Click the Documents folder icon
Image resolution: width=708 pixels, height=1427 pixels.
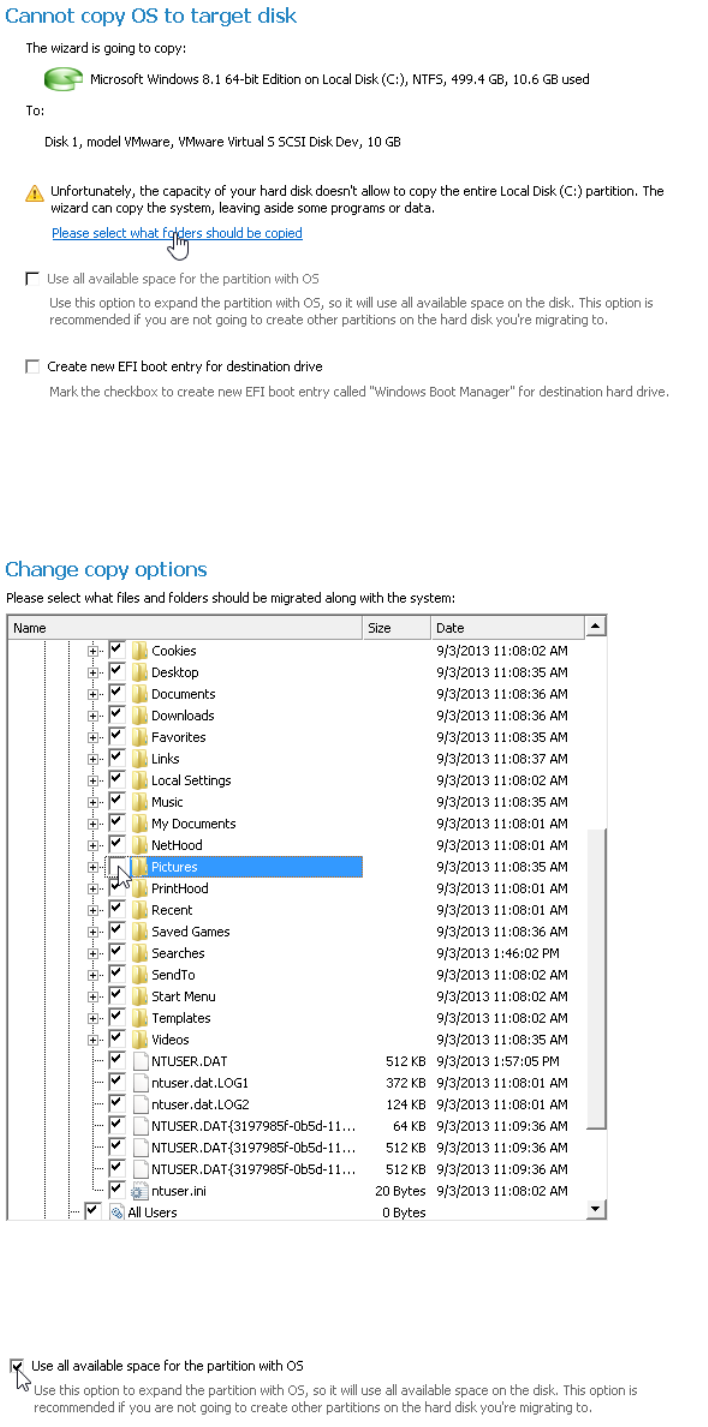140,694
